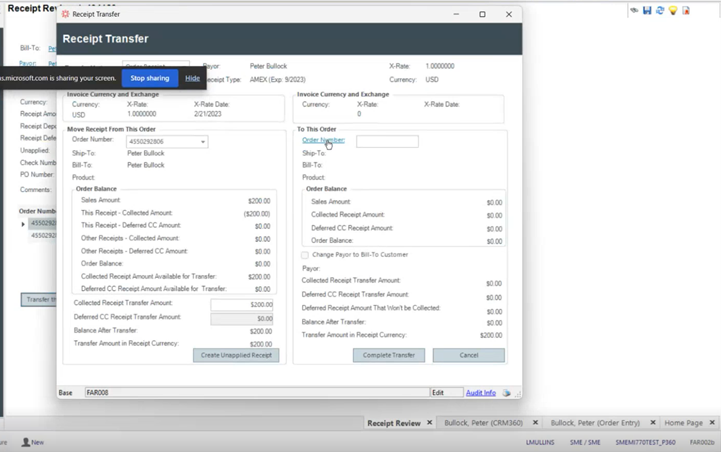Screen dimensions: 721x452
Task: Click the document delete icon with red X
Action: tap(686, 10)
